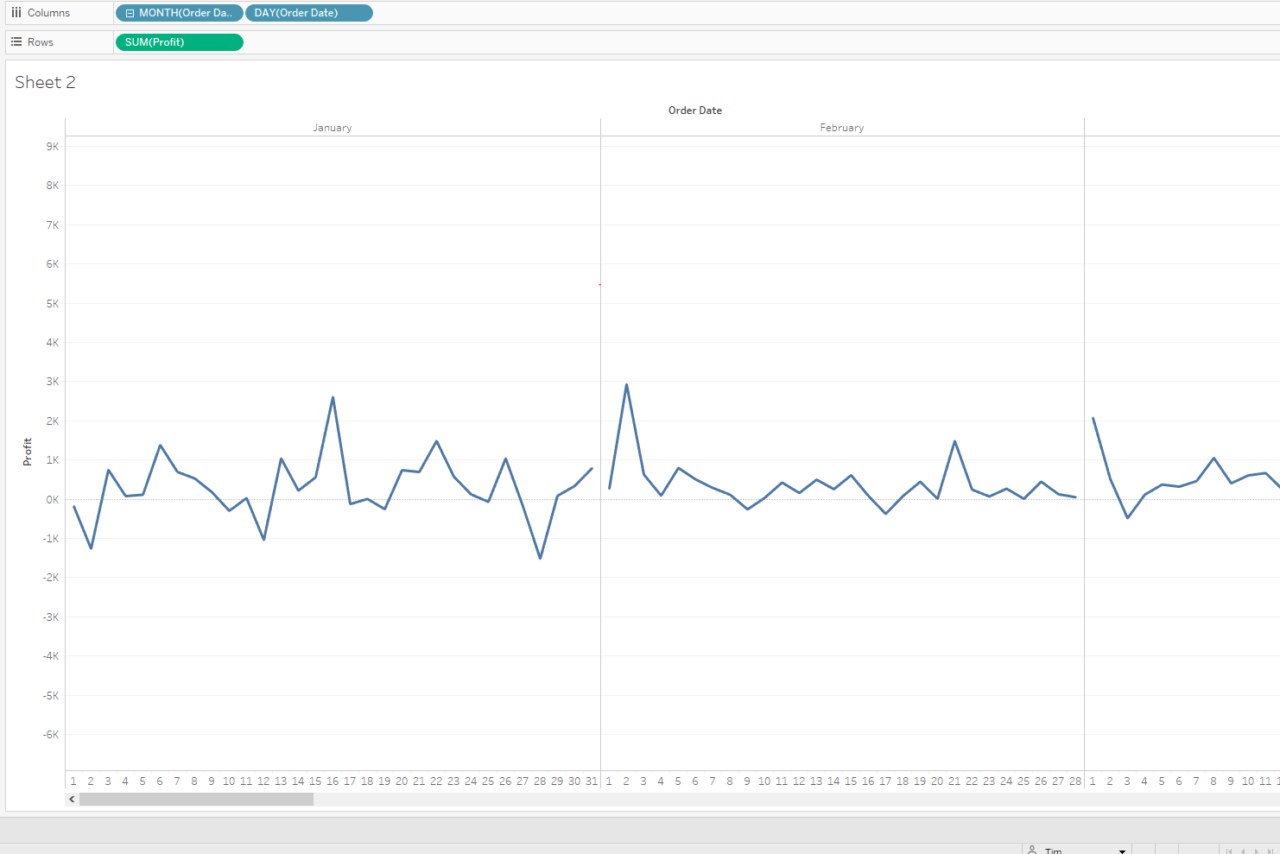Click the next sheet navigation arrow icon
The width and height of the screenshot is (1280, 854).
coord(1257,850)
